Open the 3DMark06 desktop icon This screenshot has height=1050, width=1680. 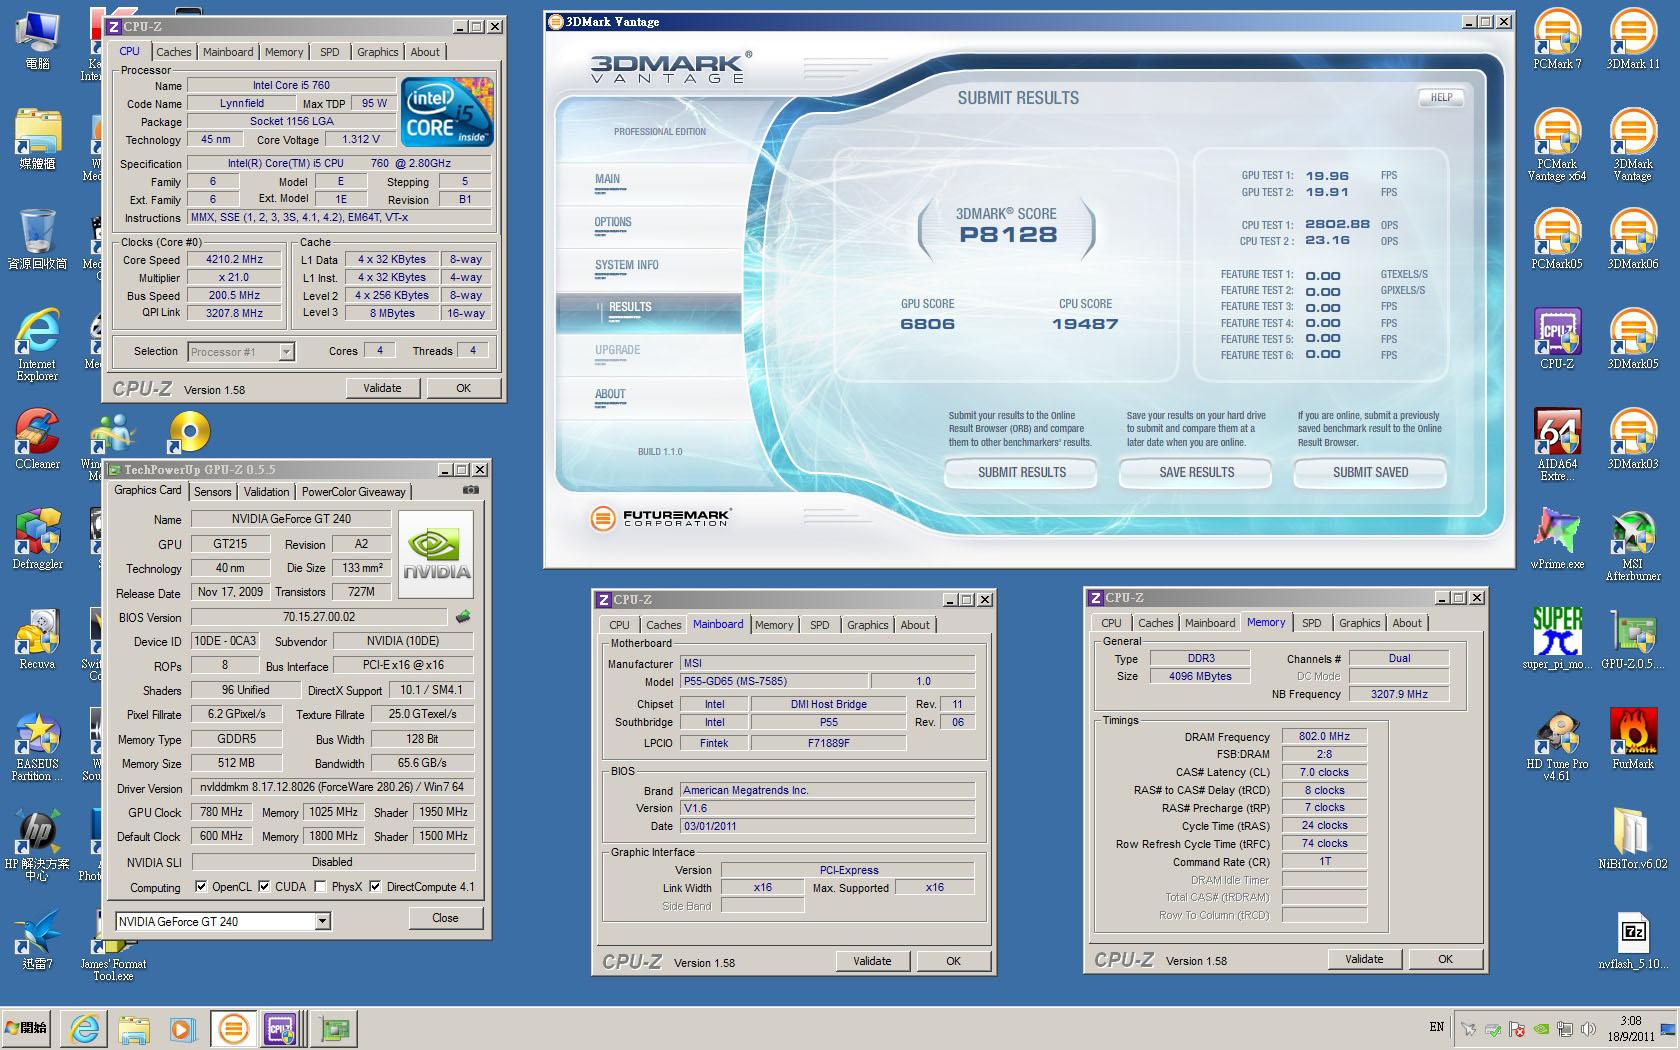(x=1632, y=239)
